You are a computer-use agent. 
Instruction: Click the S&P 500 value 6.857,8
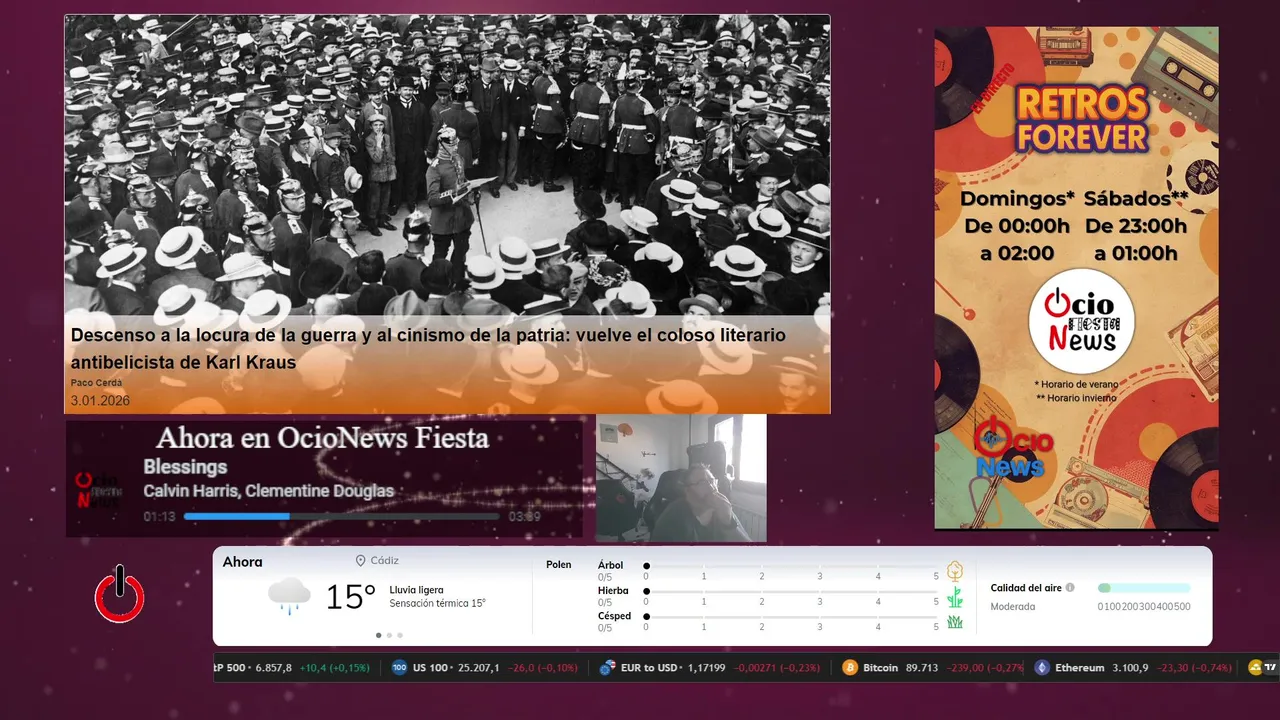point(273,668)
